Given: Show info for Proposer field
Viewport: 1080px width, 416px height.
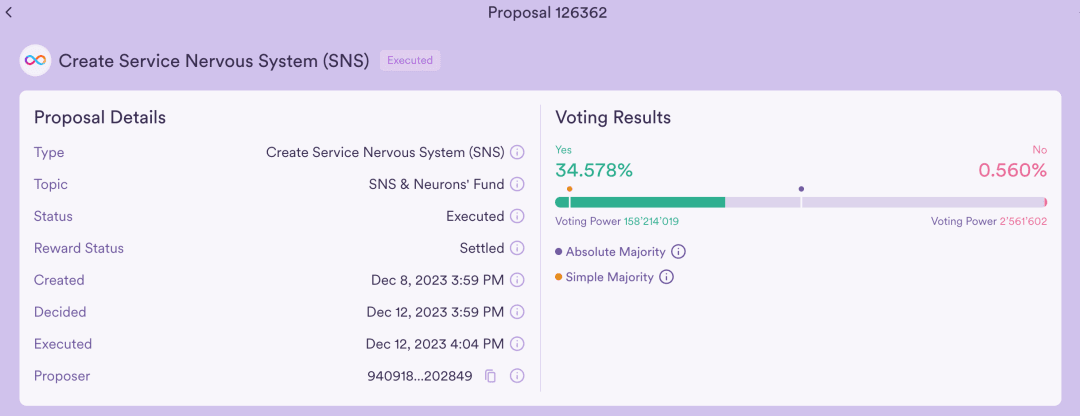Looking at the screenshot, I should (x=517, y=376).
